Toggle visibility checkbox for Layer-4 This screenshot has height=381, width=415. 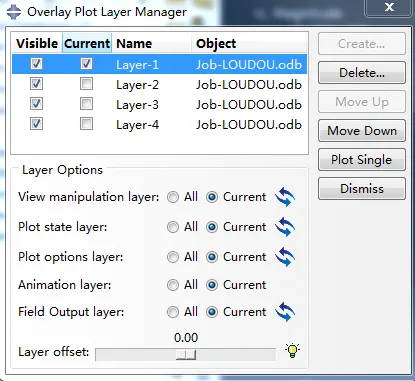(36, 124)
